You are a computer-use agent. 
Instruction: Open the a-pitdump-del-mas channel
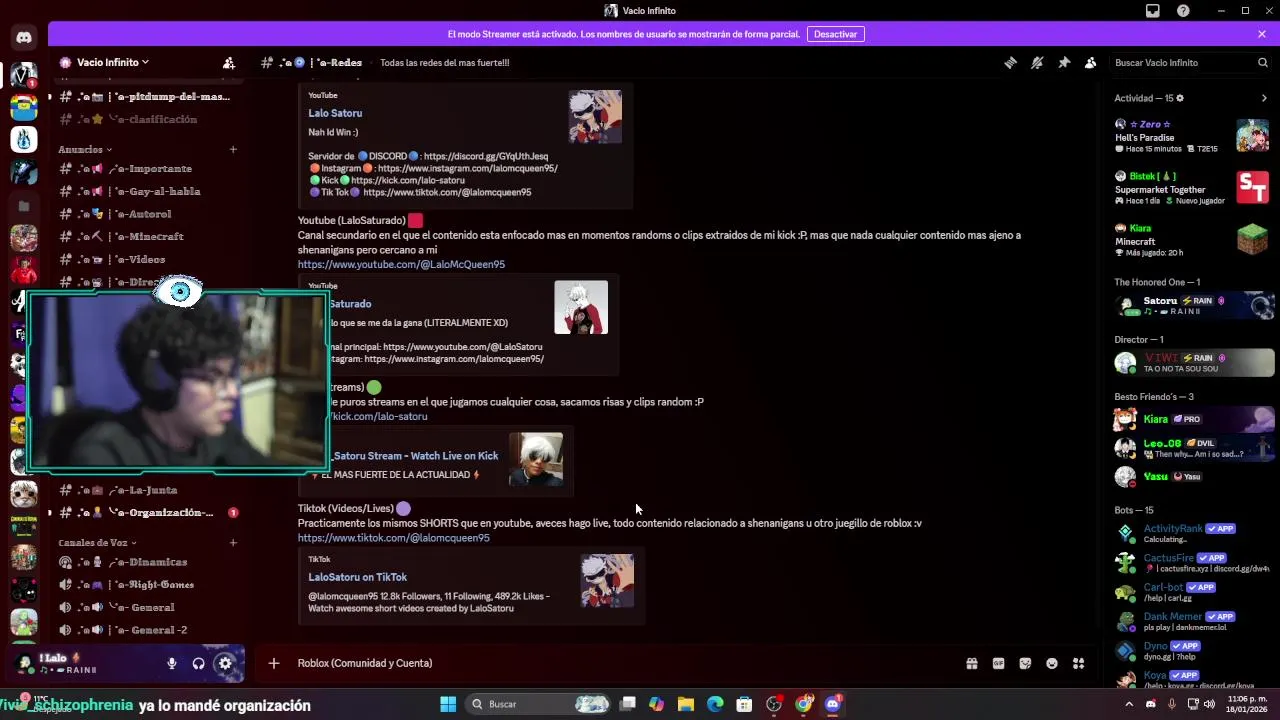pos(146,97)
